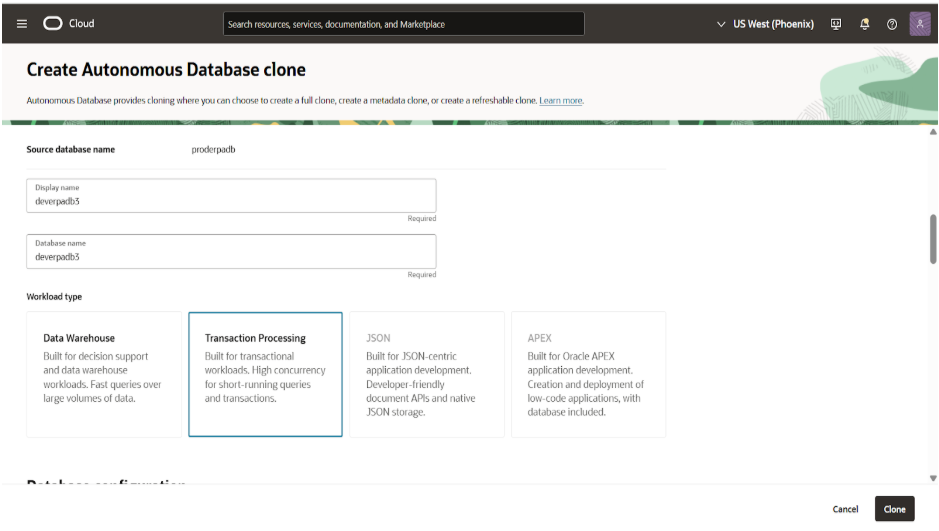Select the APEX workload card

[588, 374]
